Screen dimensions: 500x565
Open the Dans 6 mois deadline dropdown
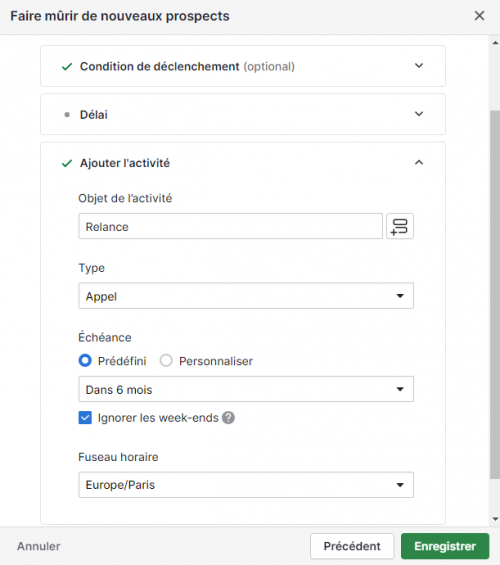[246, 389]
